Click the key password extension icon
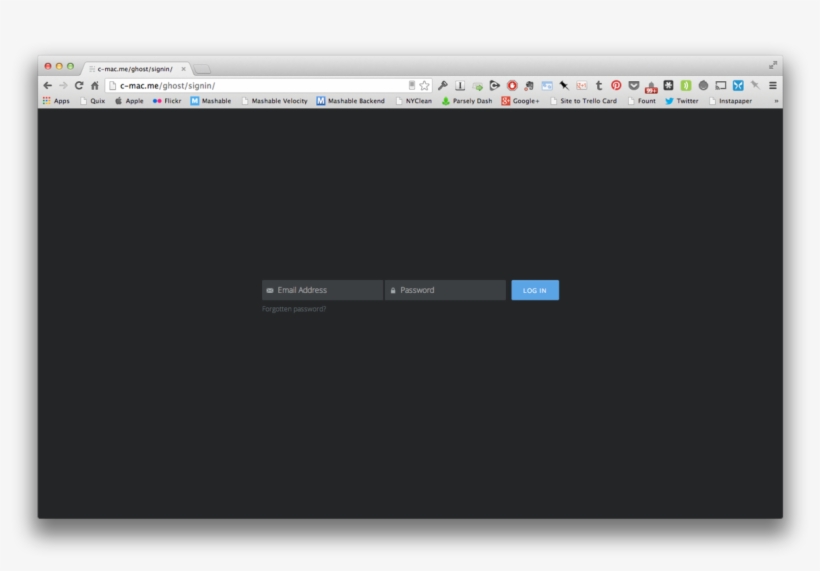 (x=443, y=86)
